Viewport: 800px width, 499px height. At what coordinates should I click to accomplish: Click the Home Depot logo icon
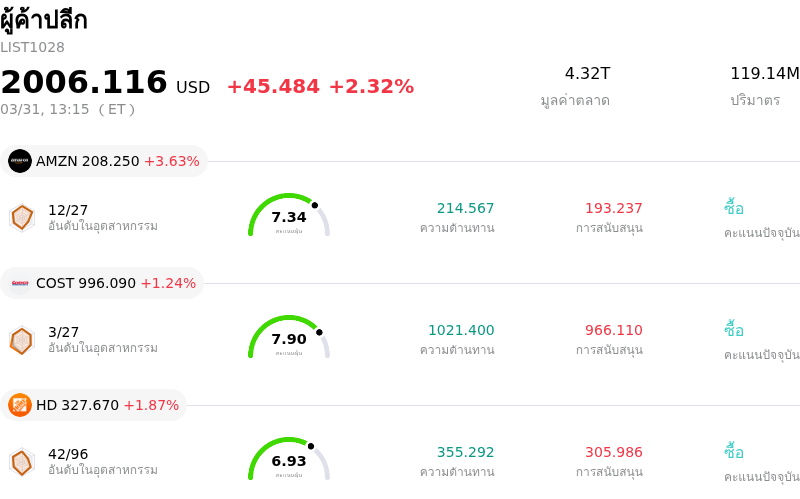[20, 405]
